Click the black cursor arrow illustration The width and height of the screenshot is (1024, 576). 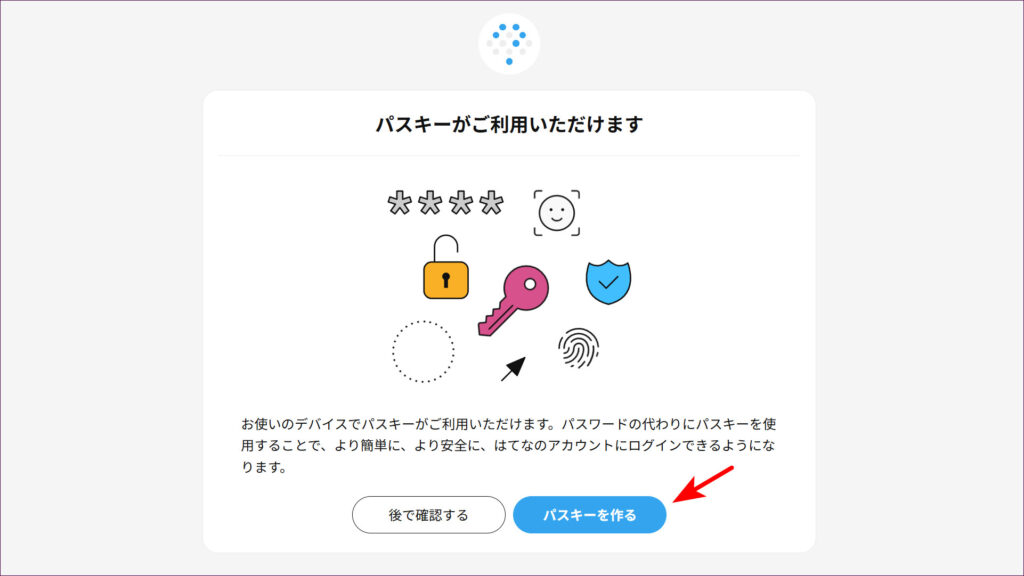tap(513, 368)
